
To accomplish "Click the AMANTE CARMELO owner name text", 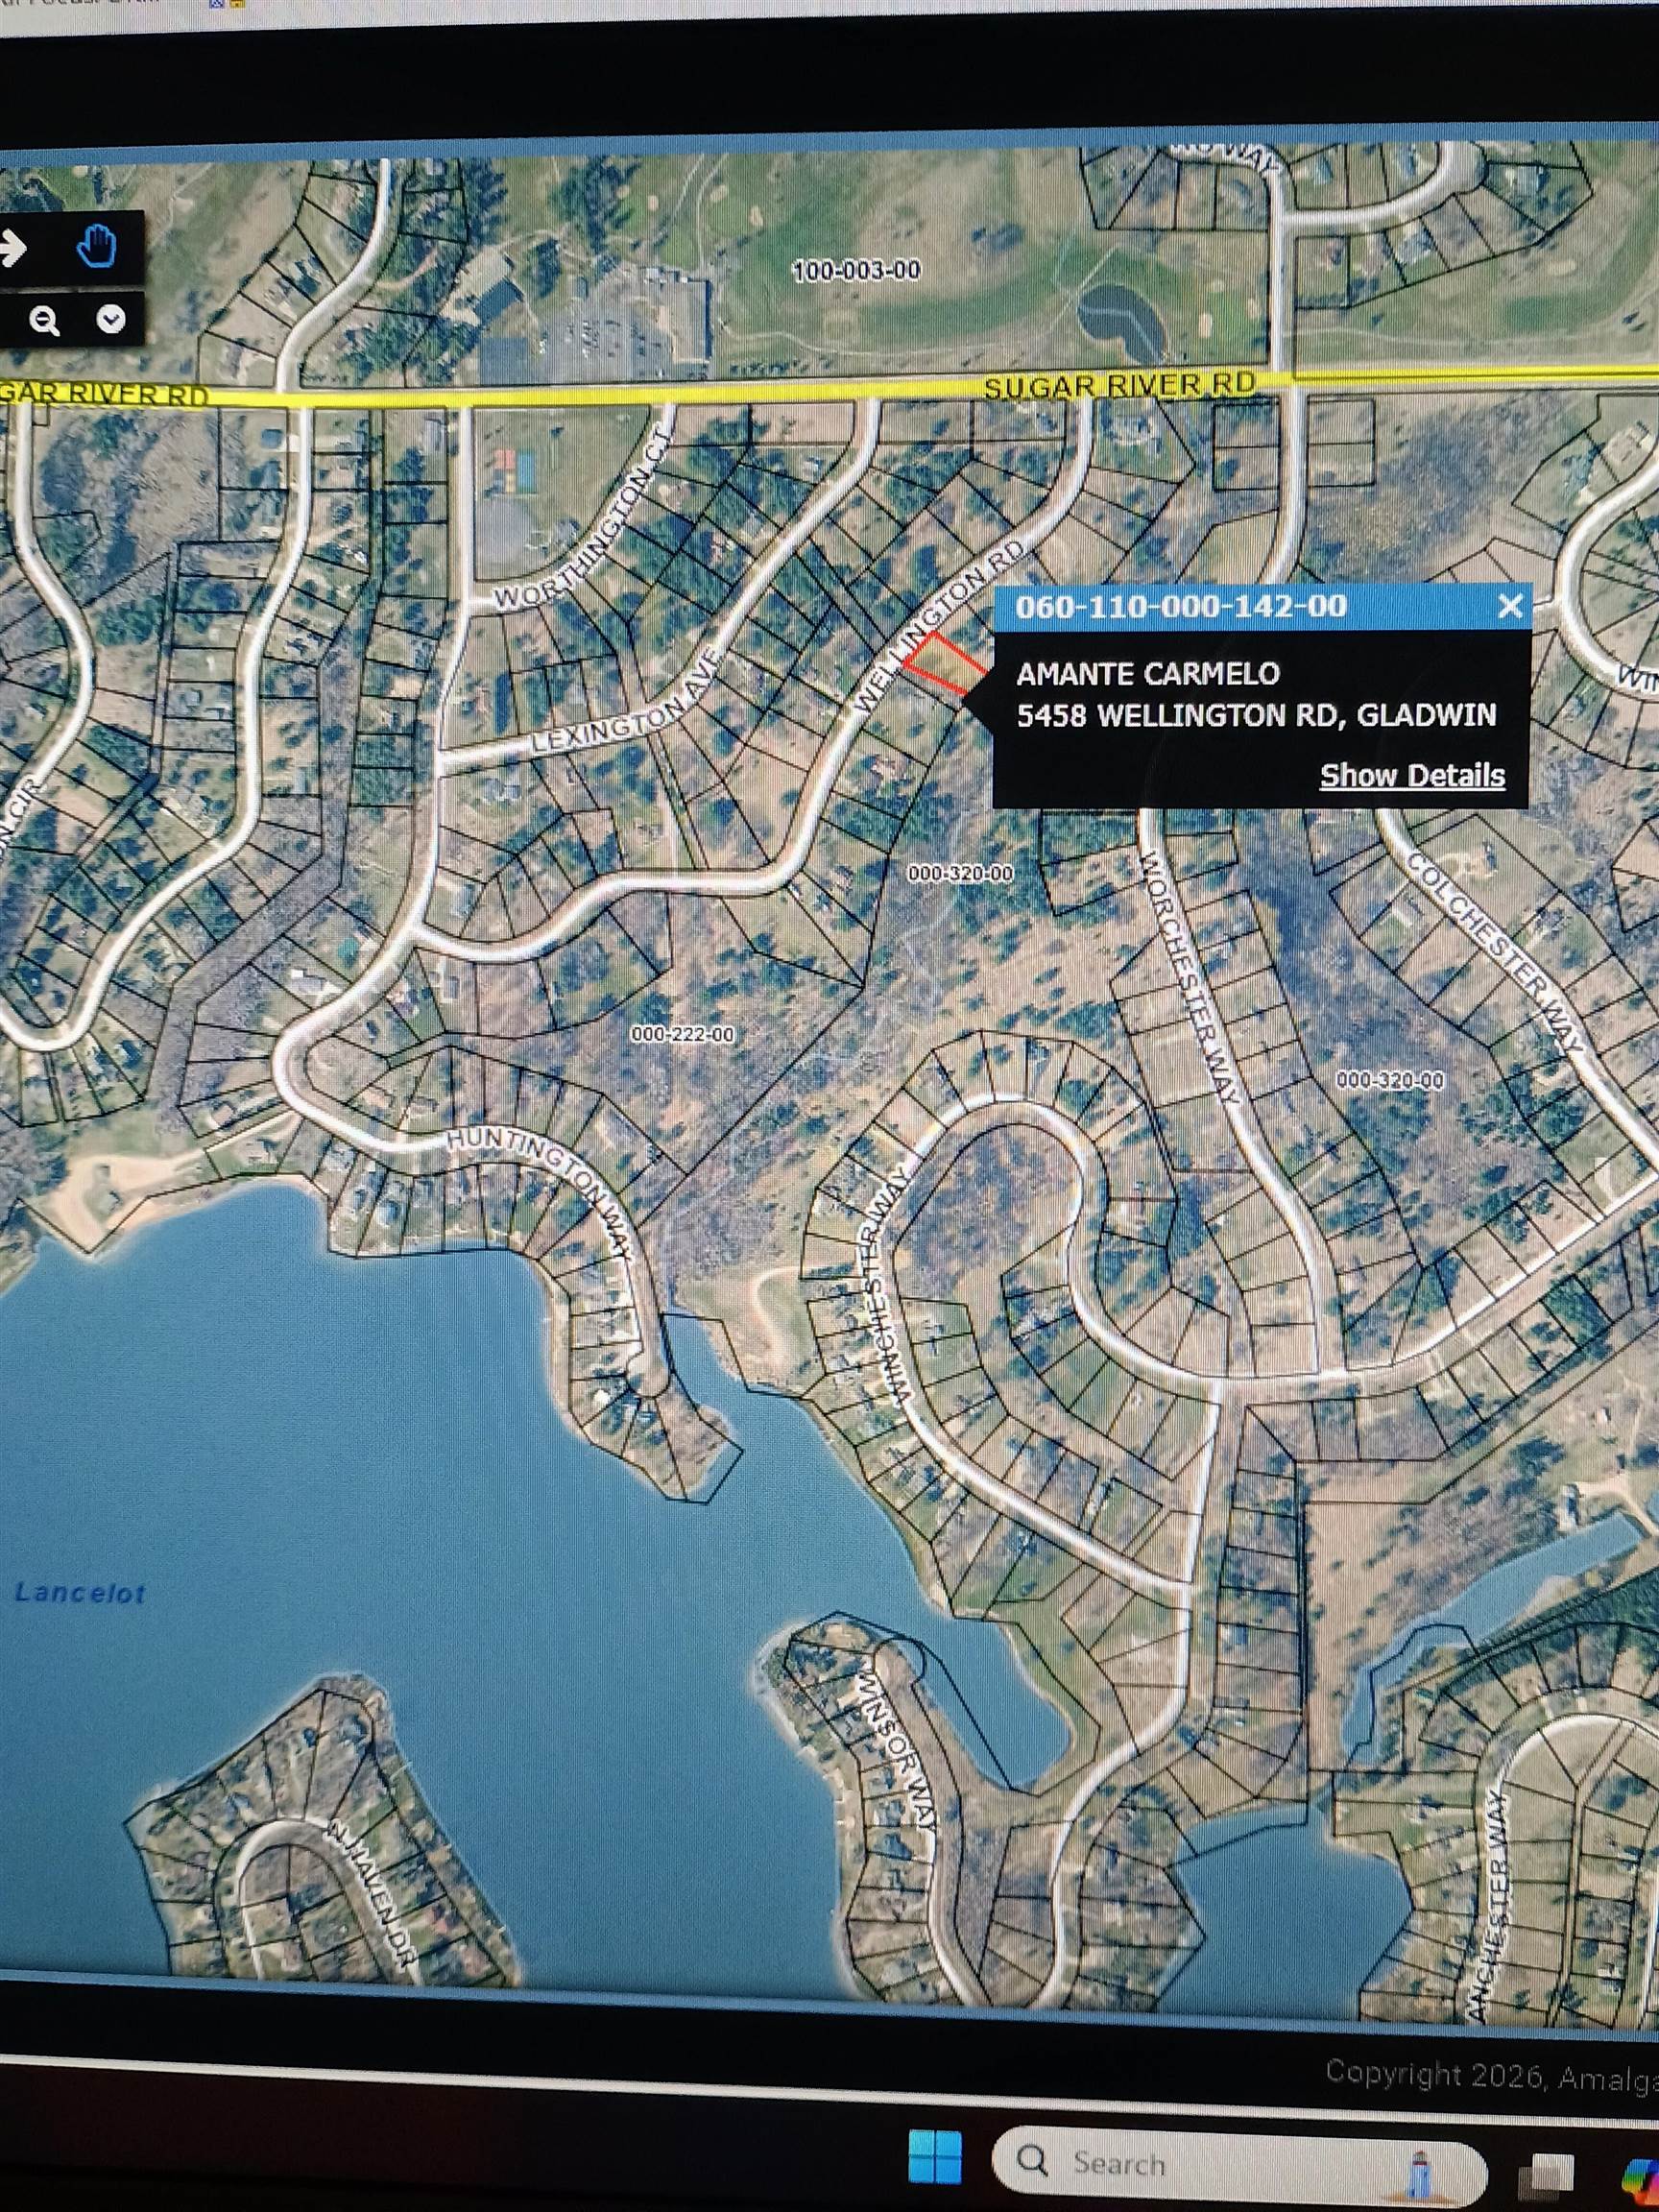I will (x=1147, y=674).
